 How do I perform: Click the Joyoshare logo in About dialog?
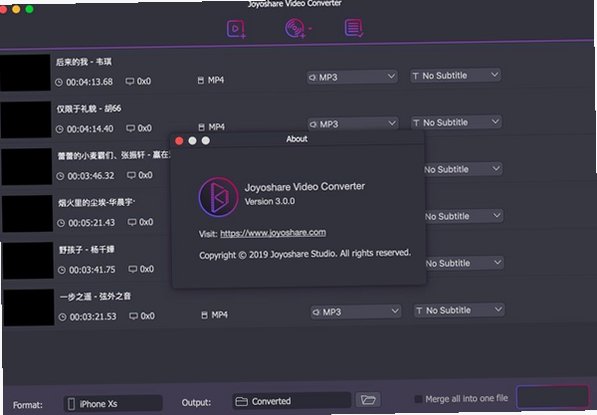tap(219, 197)
